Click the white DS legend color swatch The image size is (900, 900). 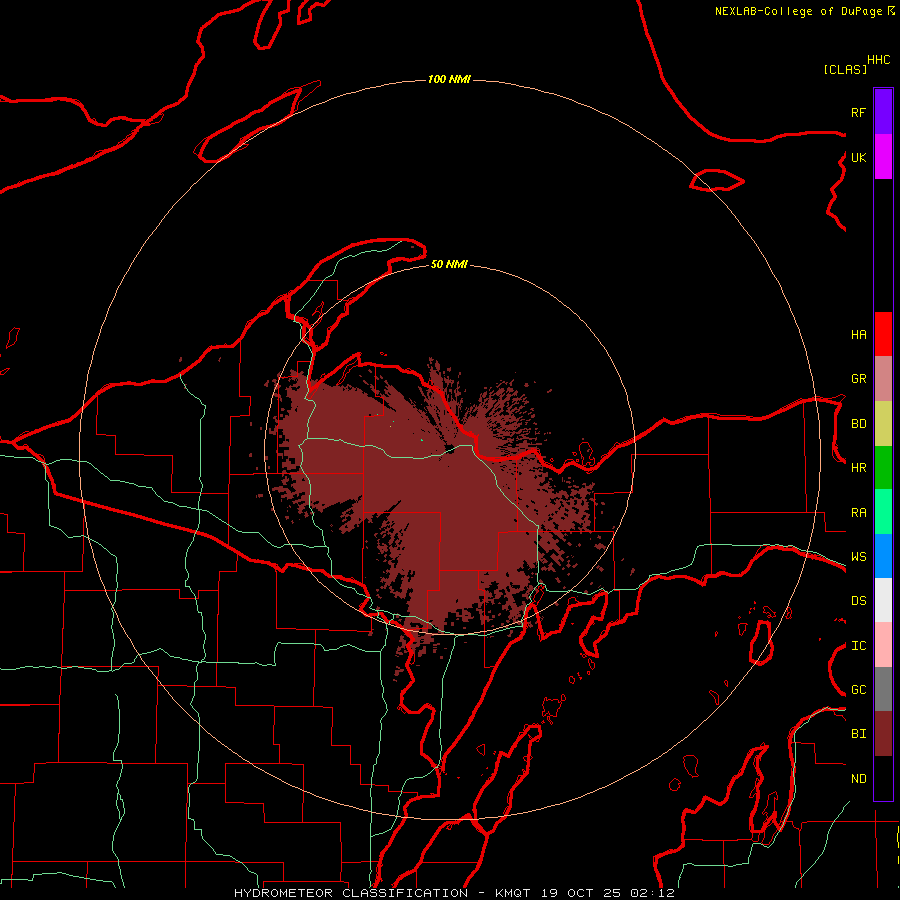[883, 600]
